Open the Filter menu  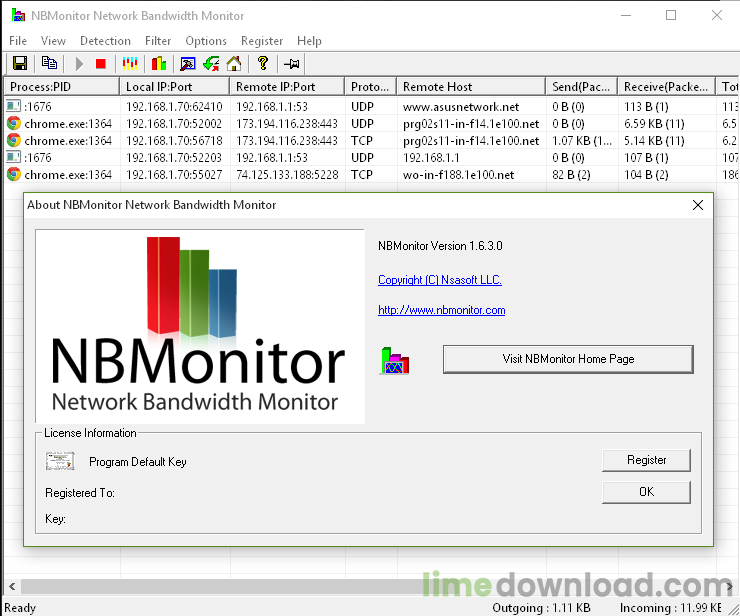tap(158, 41)
